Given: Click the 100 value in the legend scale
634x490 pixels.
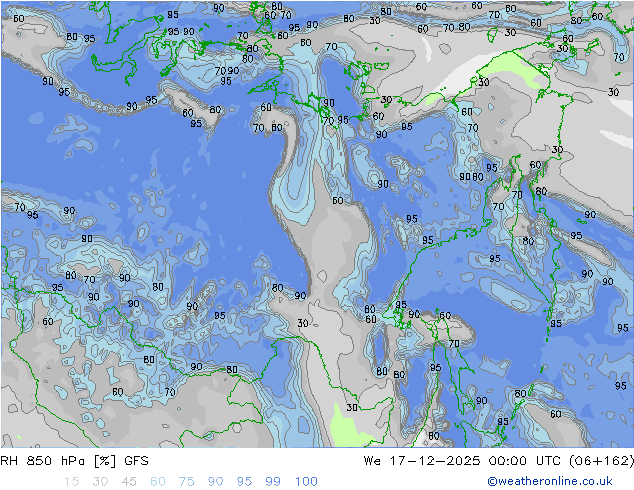Looking at the screenshot, I should point(306,482).
